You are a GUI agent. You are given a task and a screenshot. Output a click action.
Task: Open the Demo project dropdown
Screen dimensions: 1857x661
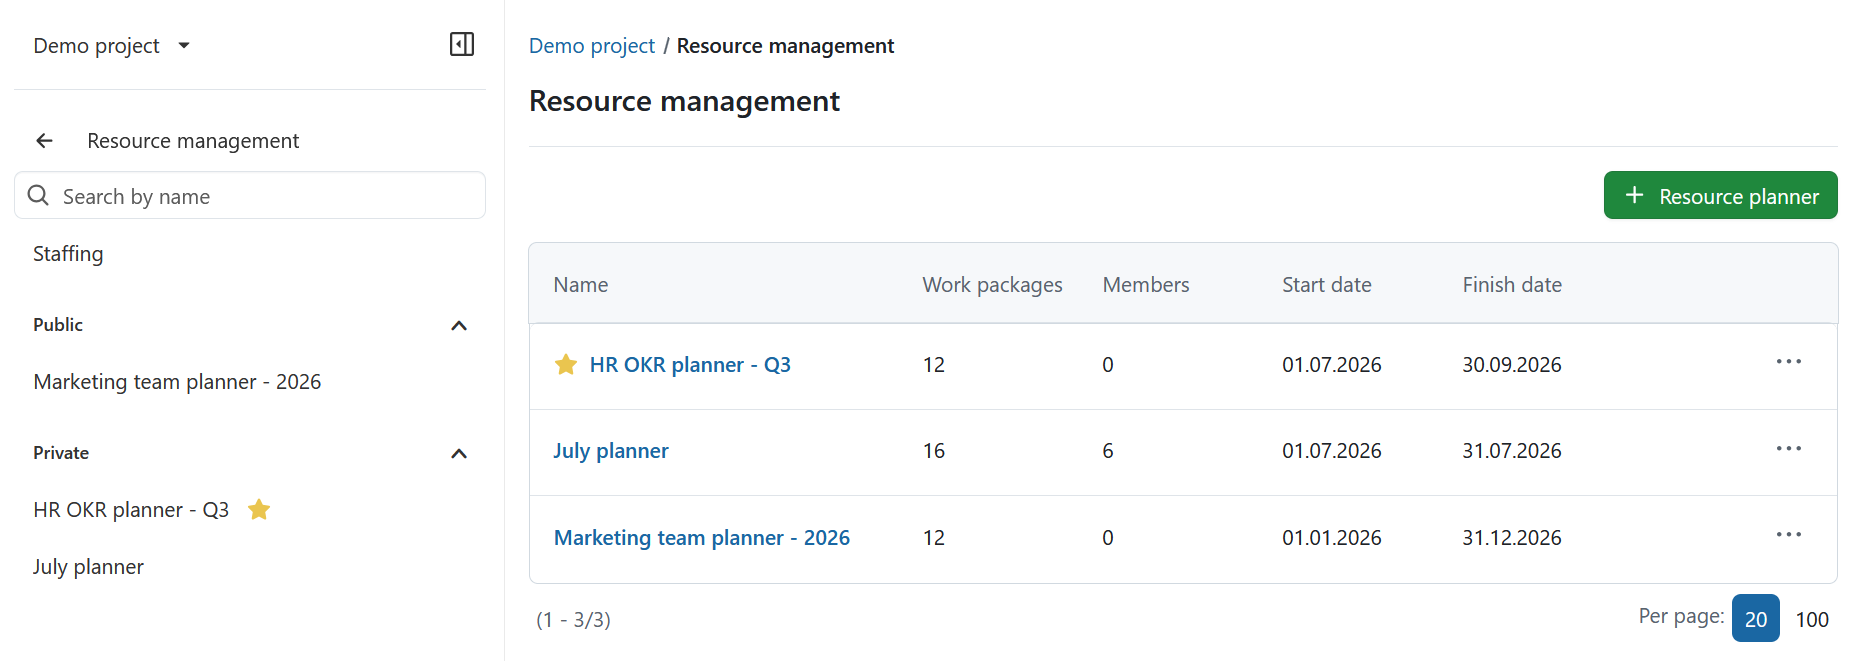pyautogui.click(x=112, y=46)
